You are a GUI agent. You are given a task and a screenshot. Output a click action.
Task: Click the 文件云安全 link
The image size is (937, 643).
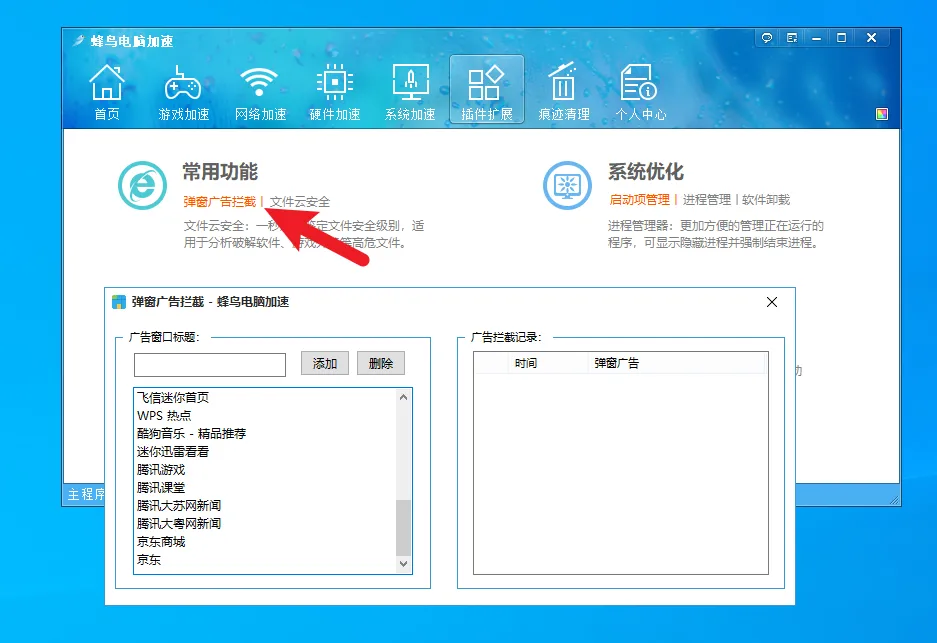(x=299, y=202)
